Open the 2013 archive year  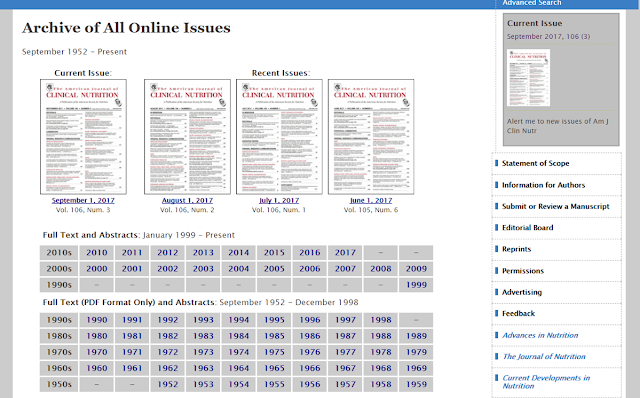pyautogui.click(x=203, y=253)
